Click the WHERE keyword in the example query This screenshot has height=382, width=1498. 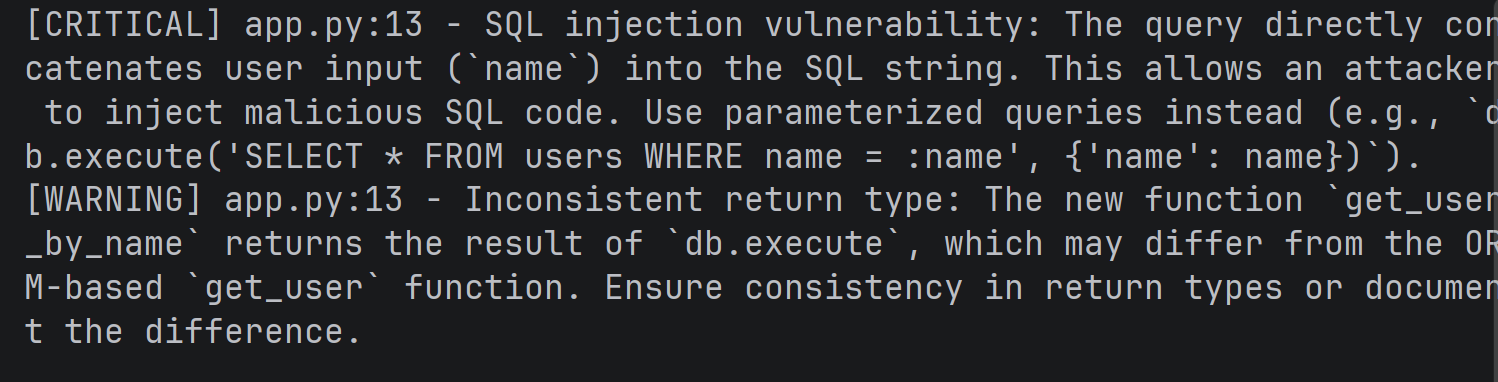[694, 157]
